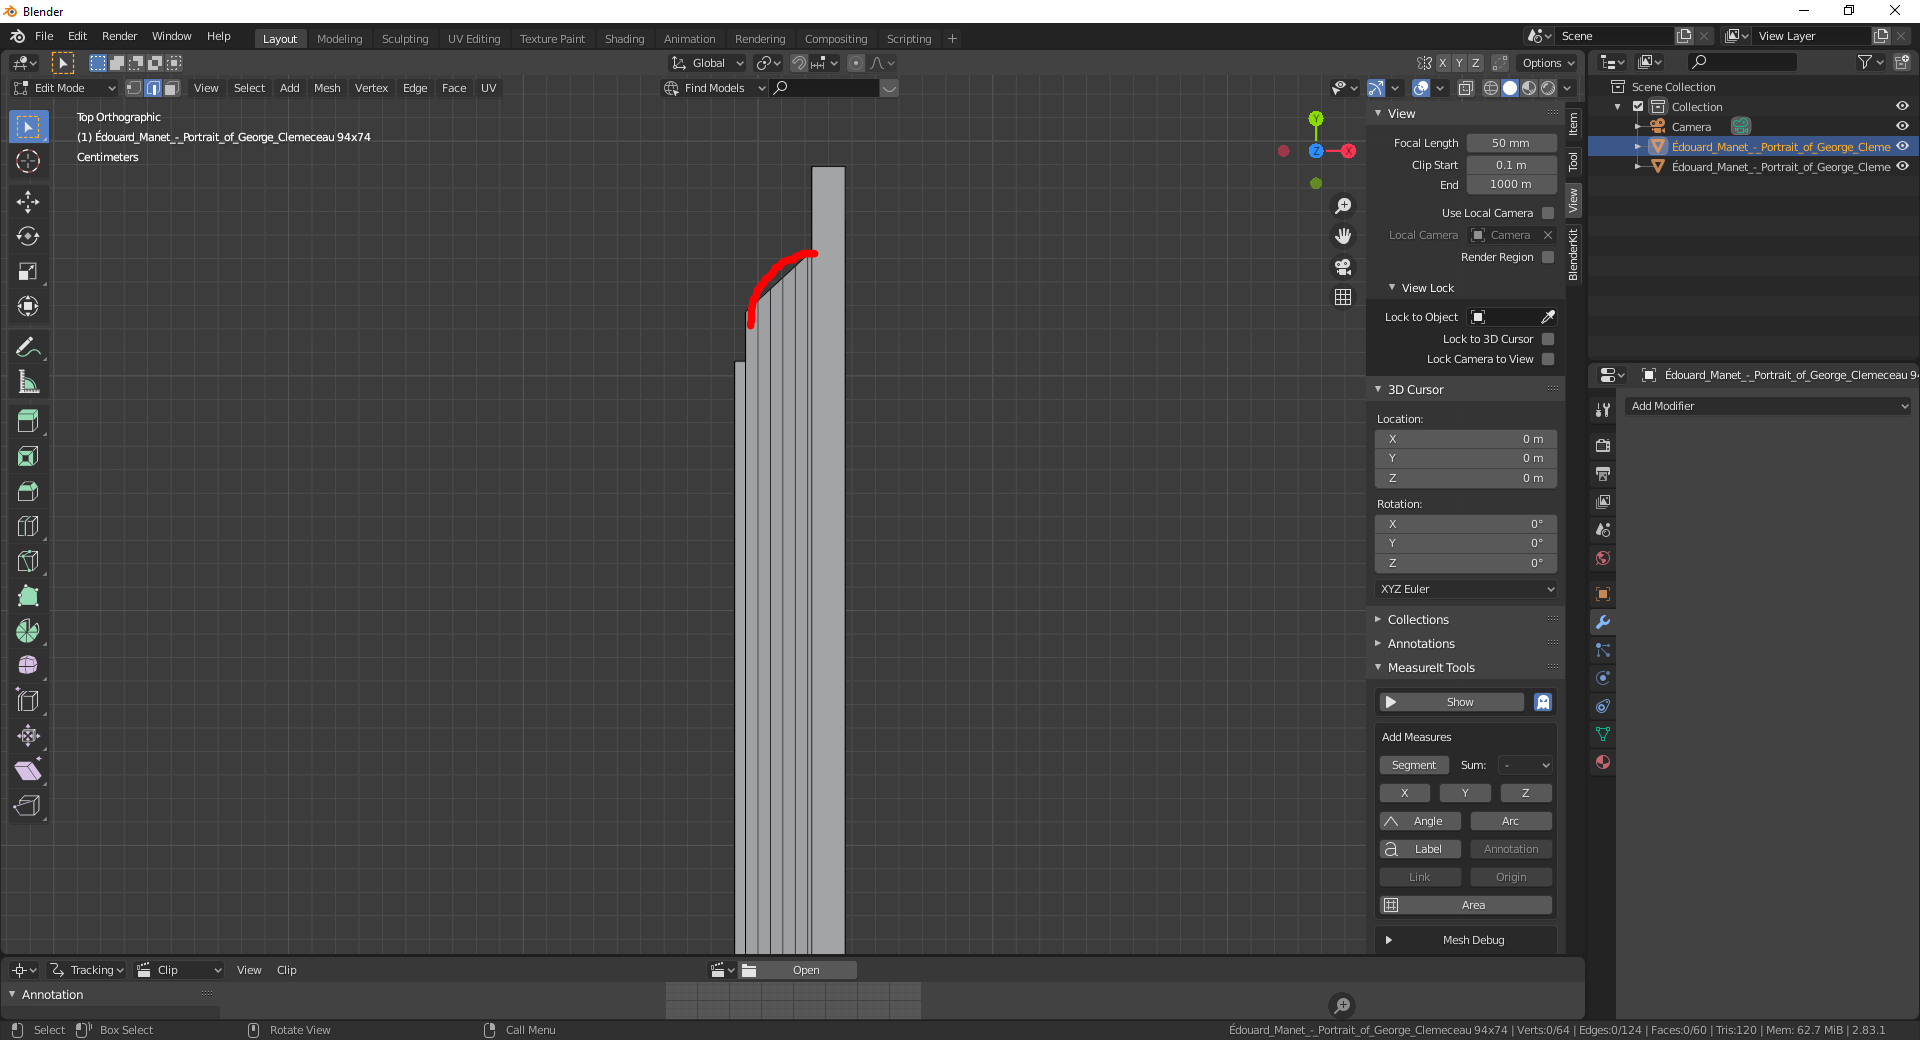Screen dimensions: 1920x1040
Task: Open XYZ Euler rotation mode dropdown
Action: click(x=1466, y=589)
